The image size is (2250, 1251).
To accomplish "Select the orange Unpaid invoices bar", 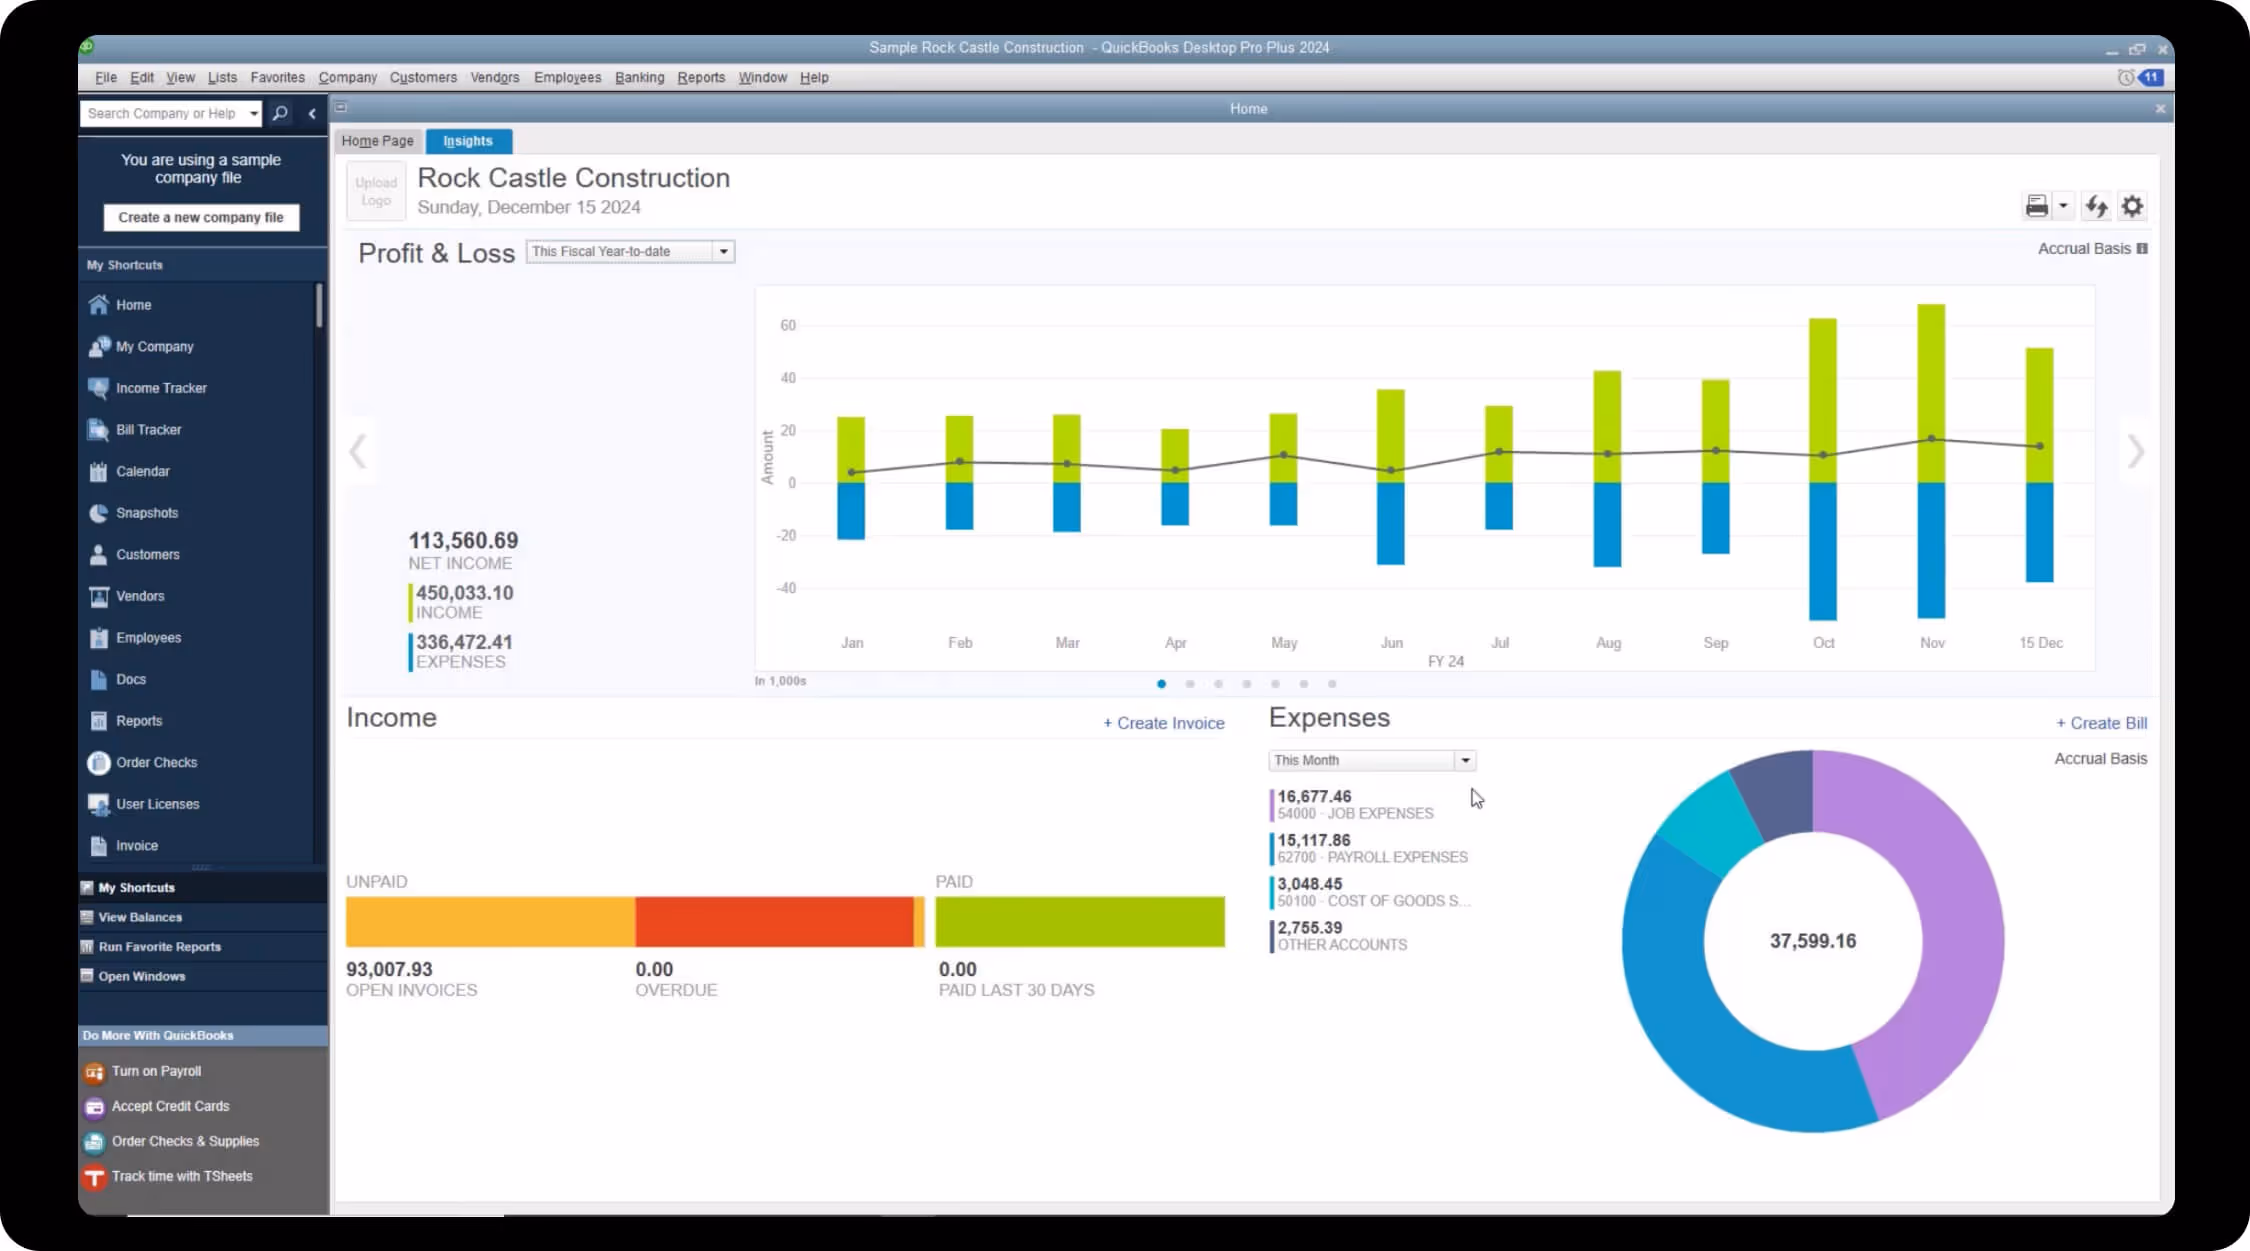I will [x=490, y=921].
